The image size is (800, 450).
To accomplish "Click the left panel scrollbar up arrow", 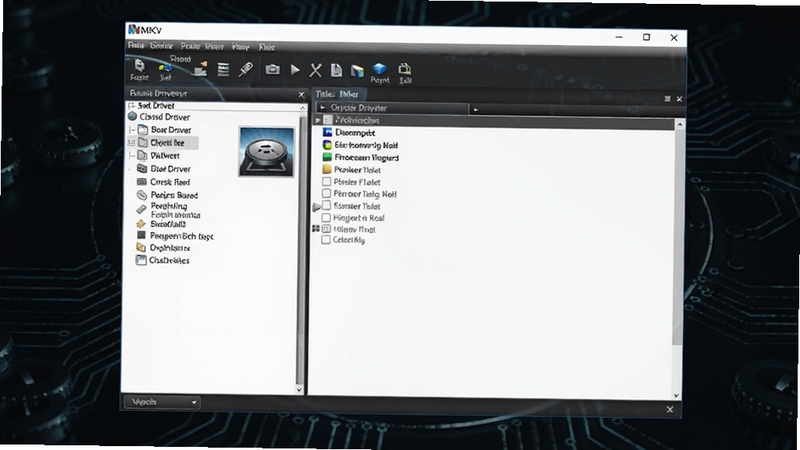I will coord(302,108).
